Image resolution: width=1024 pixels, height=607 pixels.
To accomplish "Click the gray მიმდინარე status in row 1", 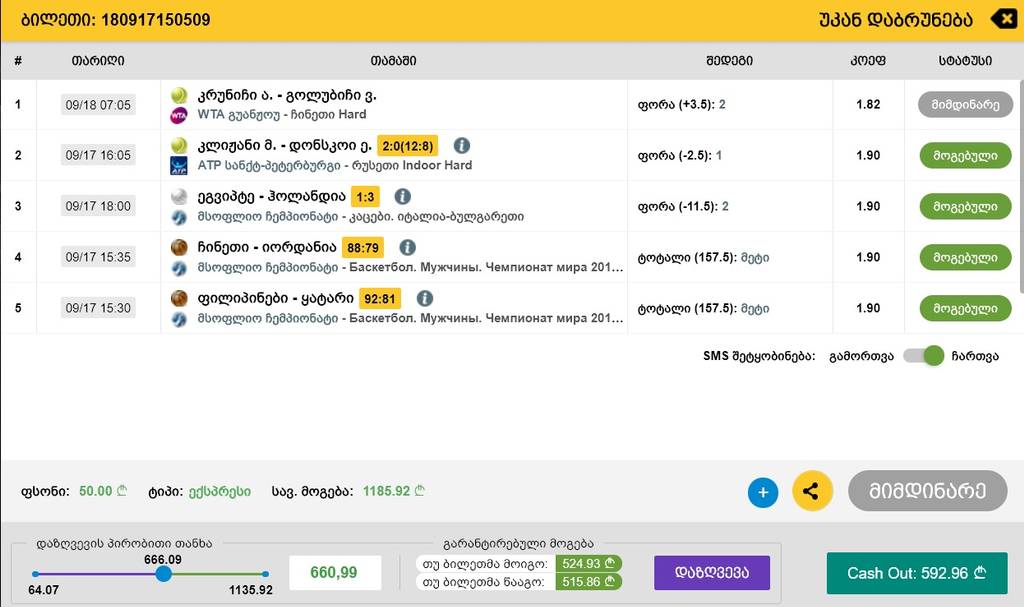I will 965,105.
